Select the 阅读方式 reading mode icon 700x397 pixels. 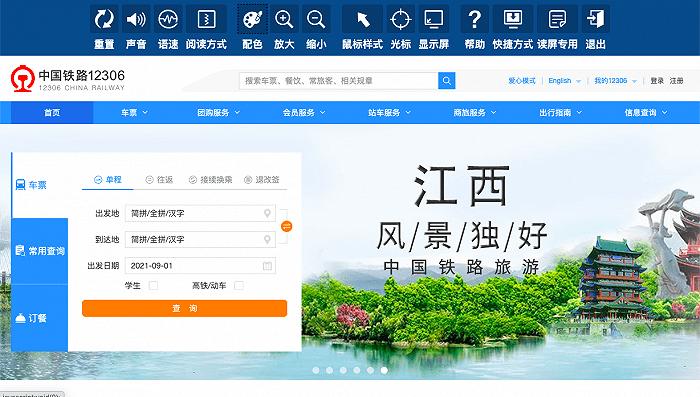pyautogui.click(x=206, y=19)
